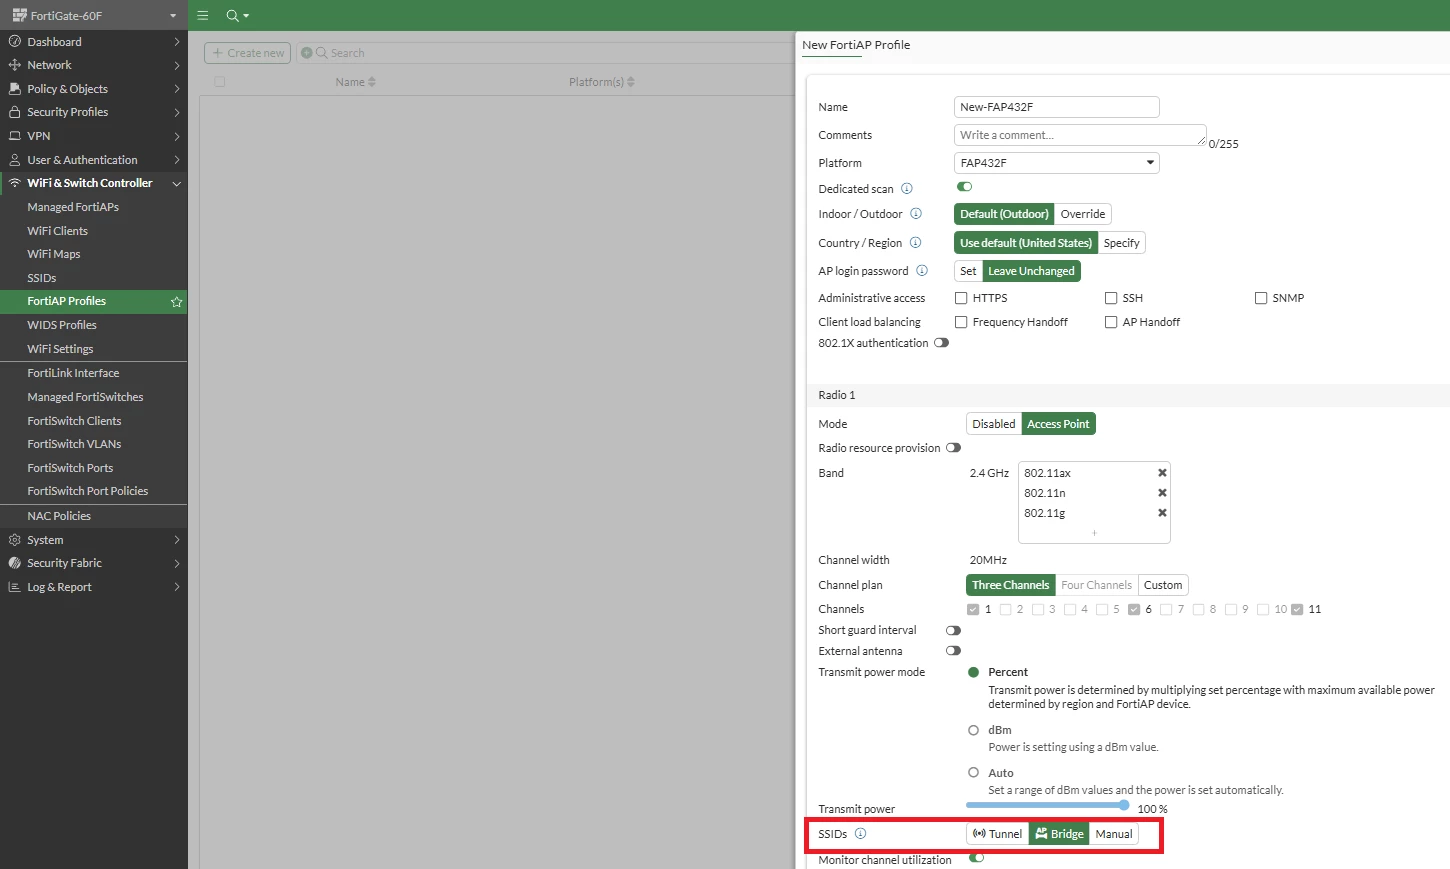Click info icon next to Dedicated scan
This screenshot has width=1450, height=869.
click(x=907, y=188)
